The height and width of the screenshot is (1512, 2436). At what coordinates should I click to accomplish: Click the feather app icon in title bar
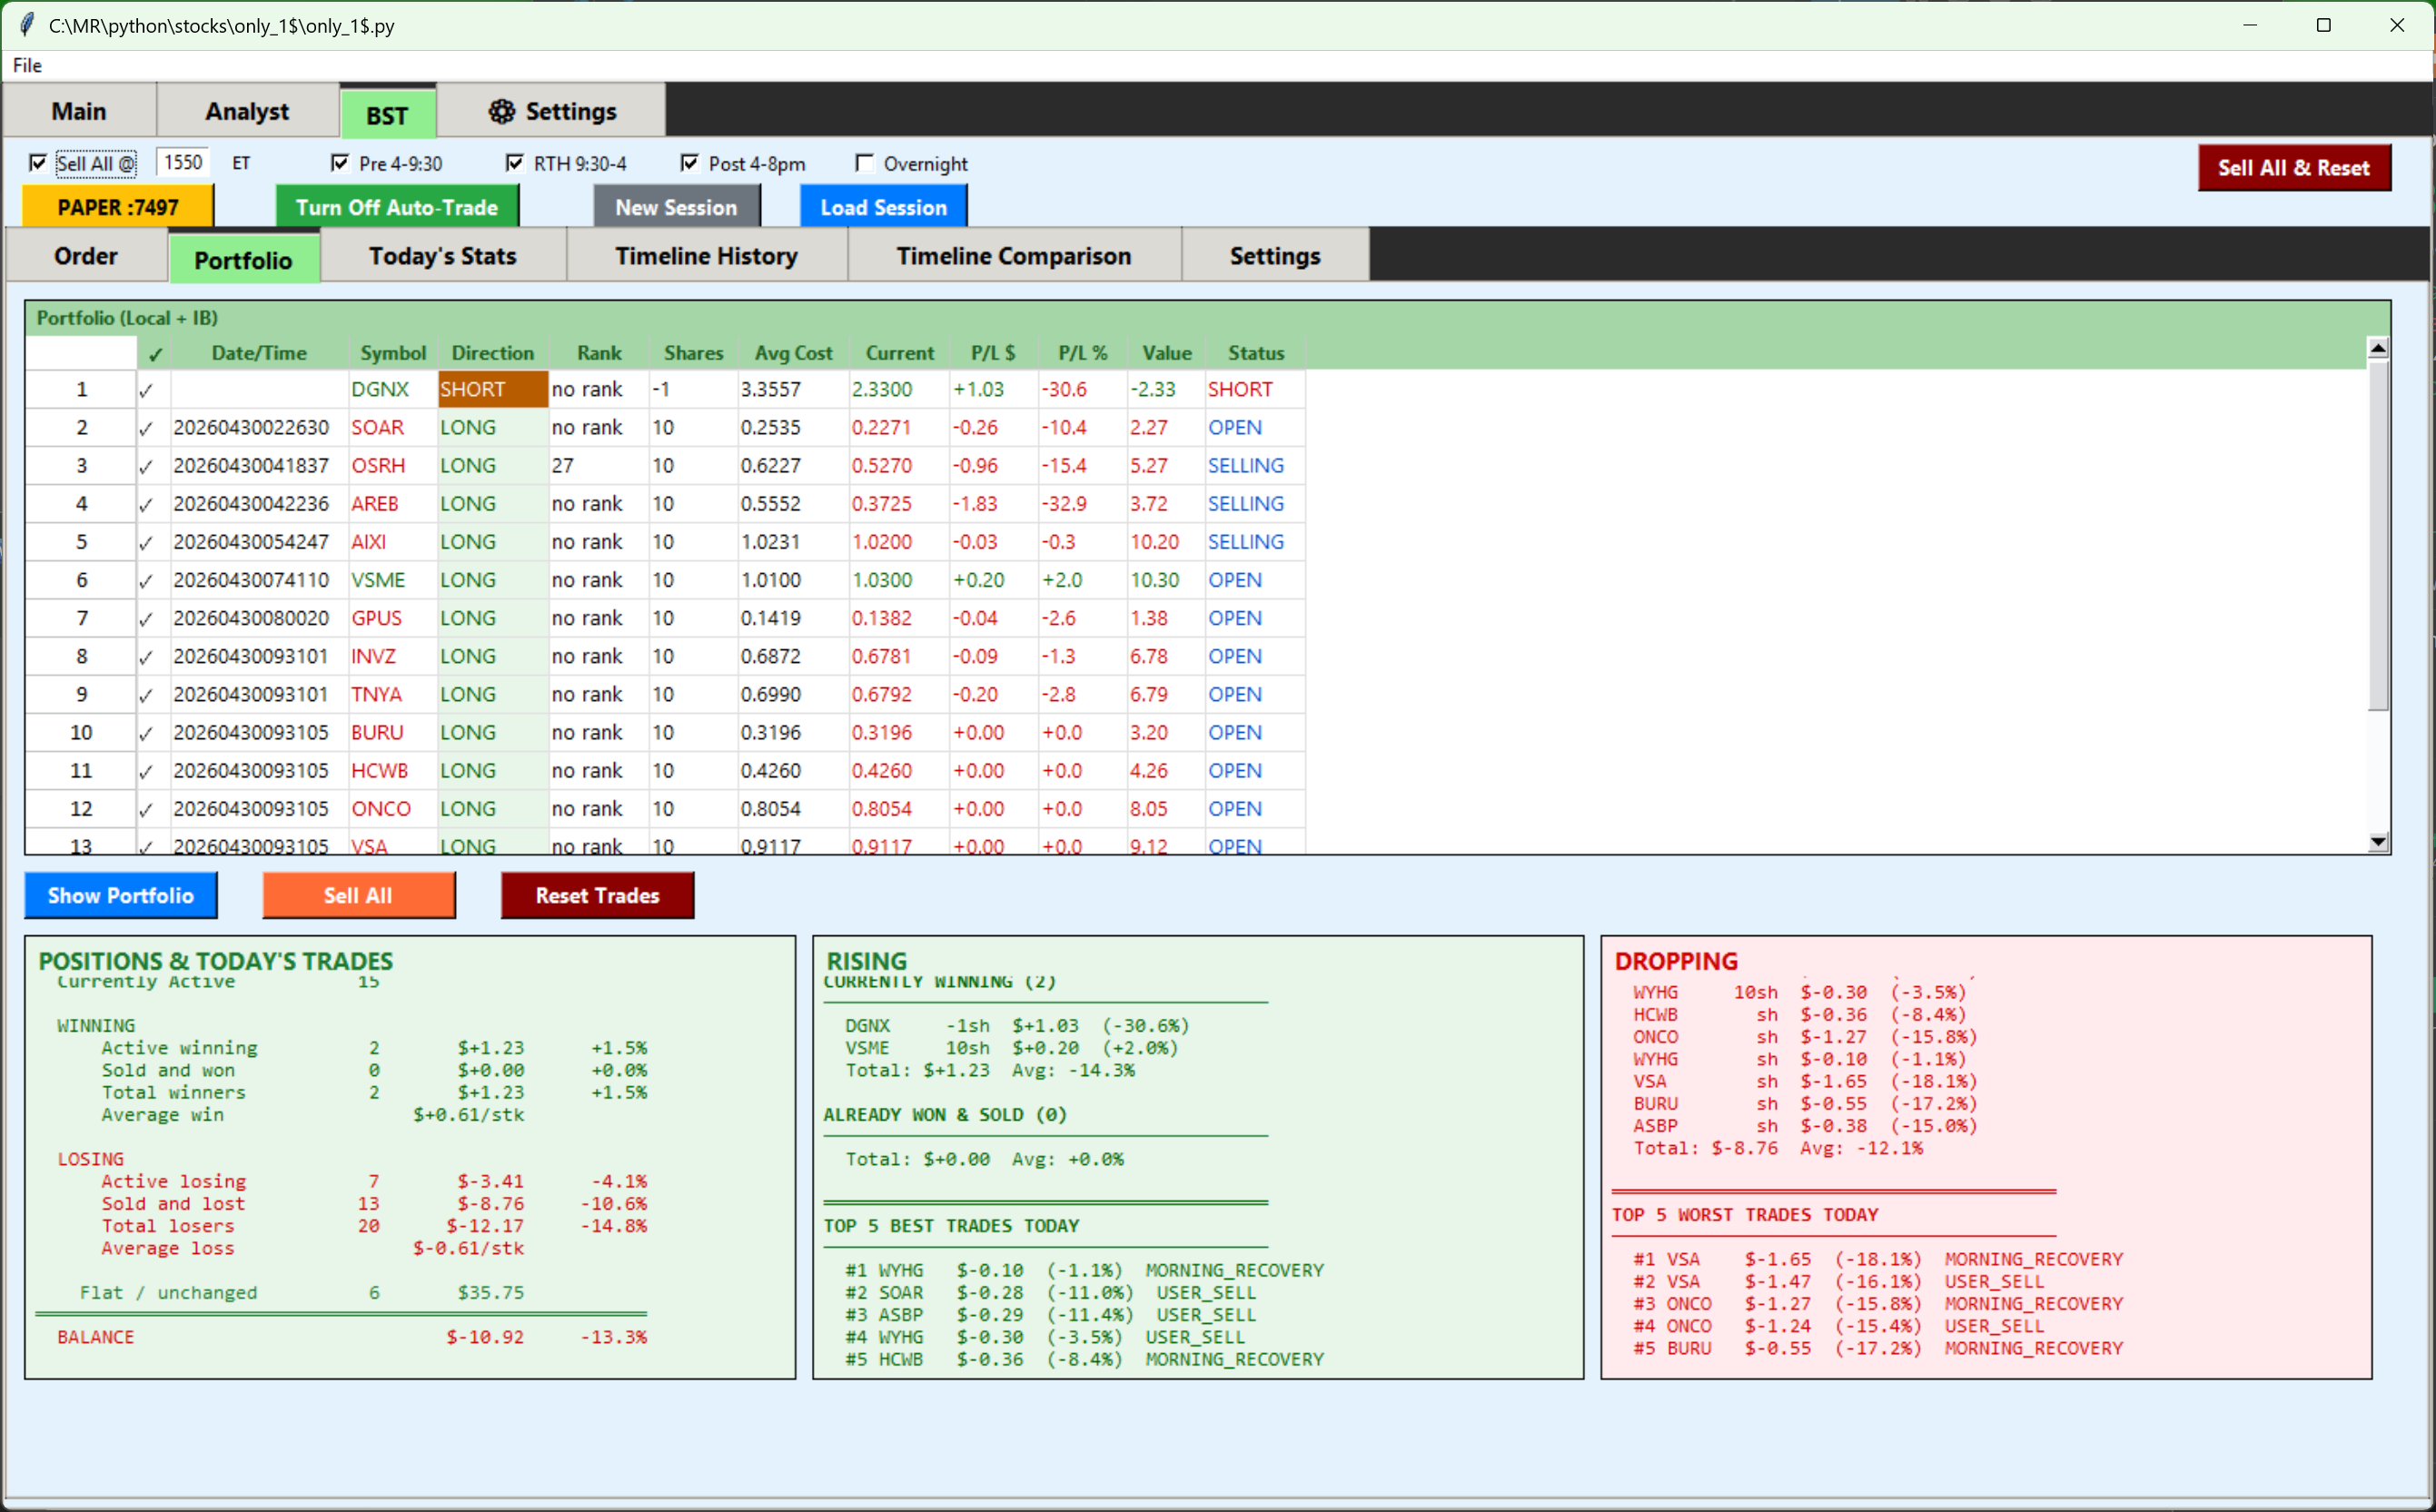[x=27, y=25]
